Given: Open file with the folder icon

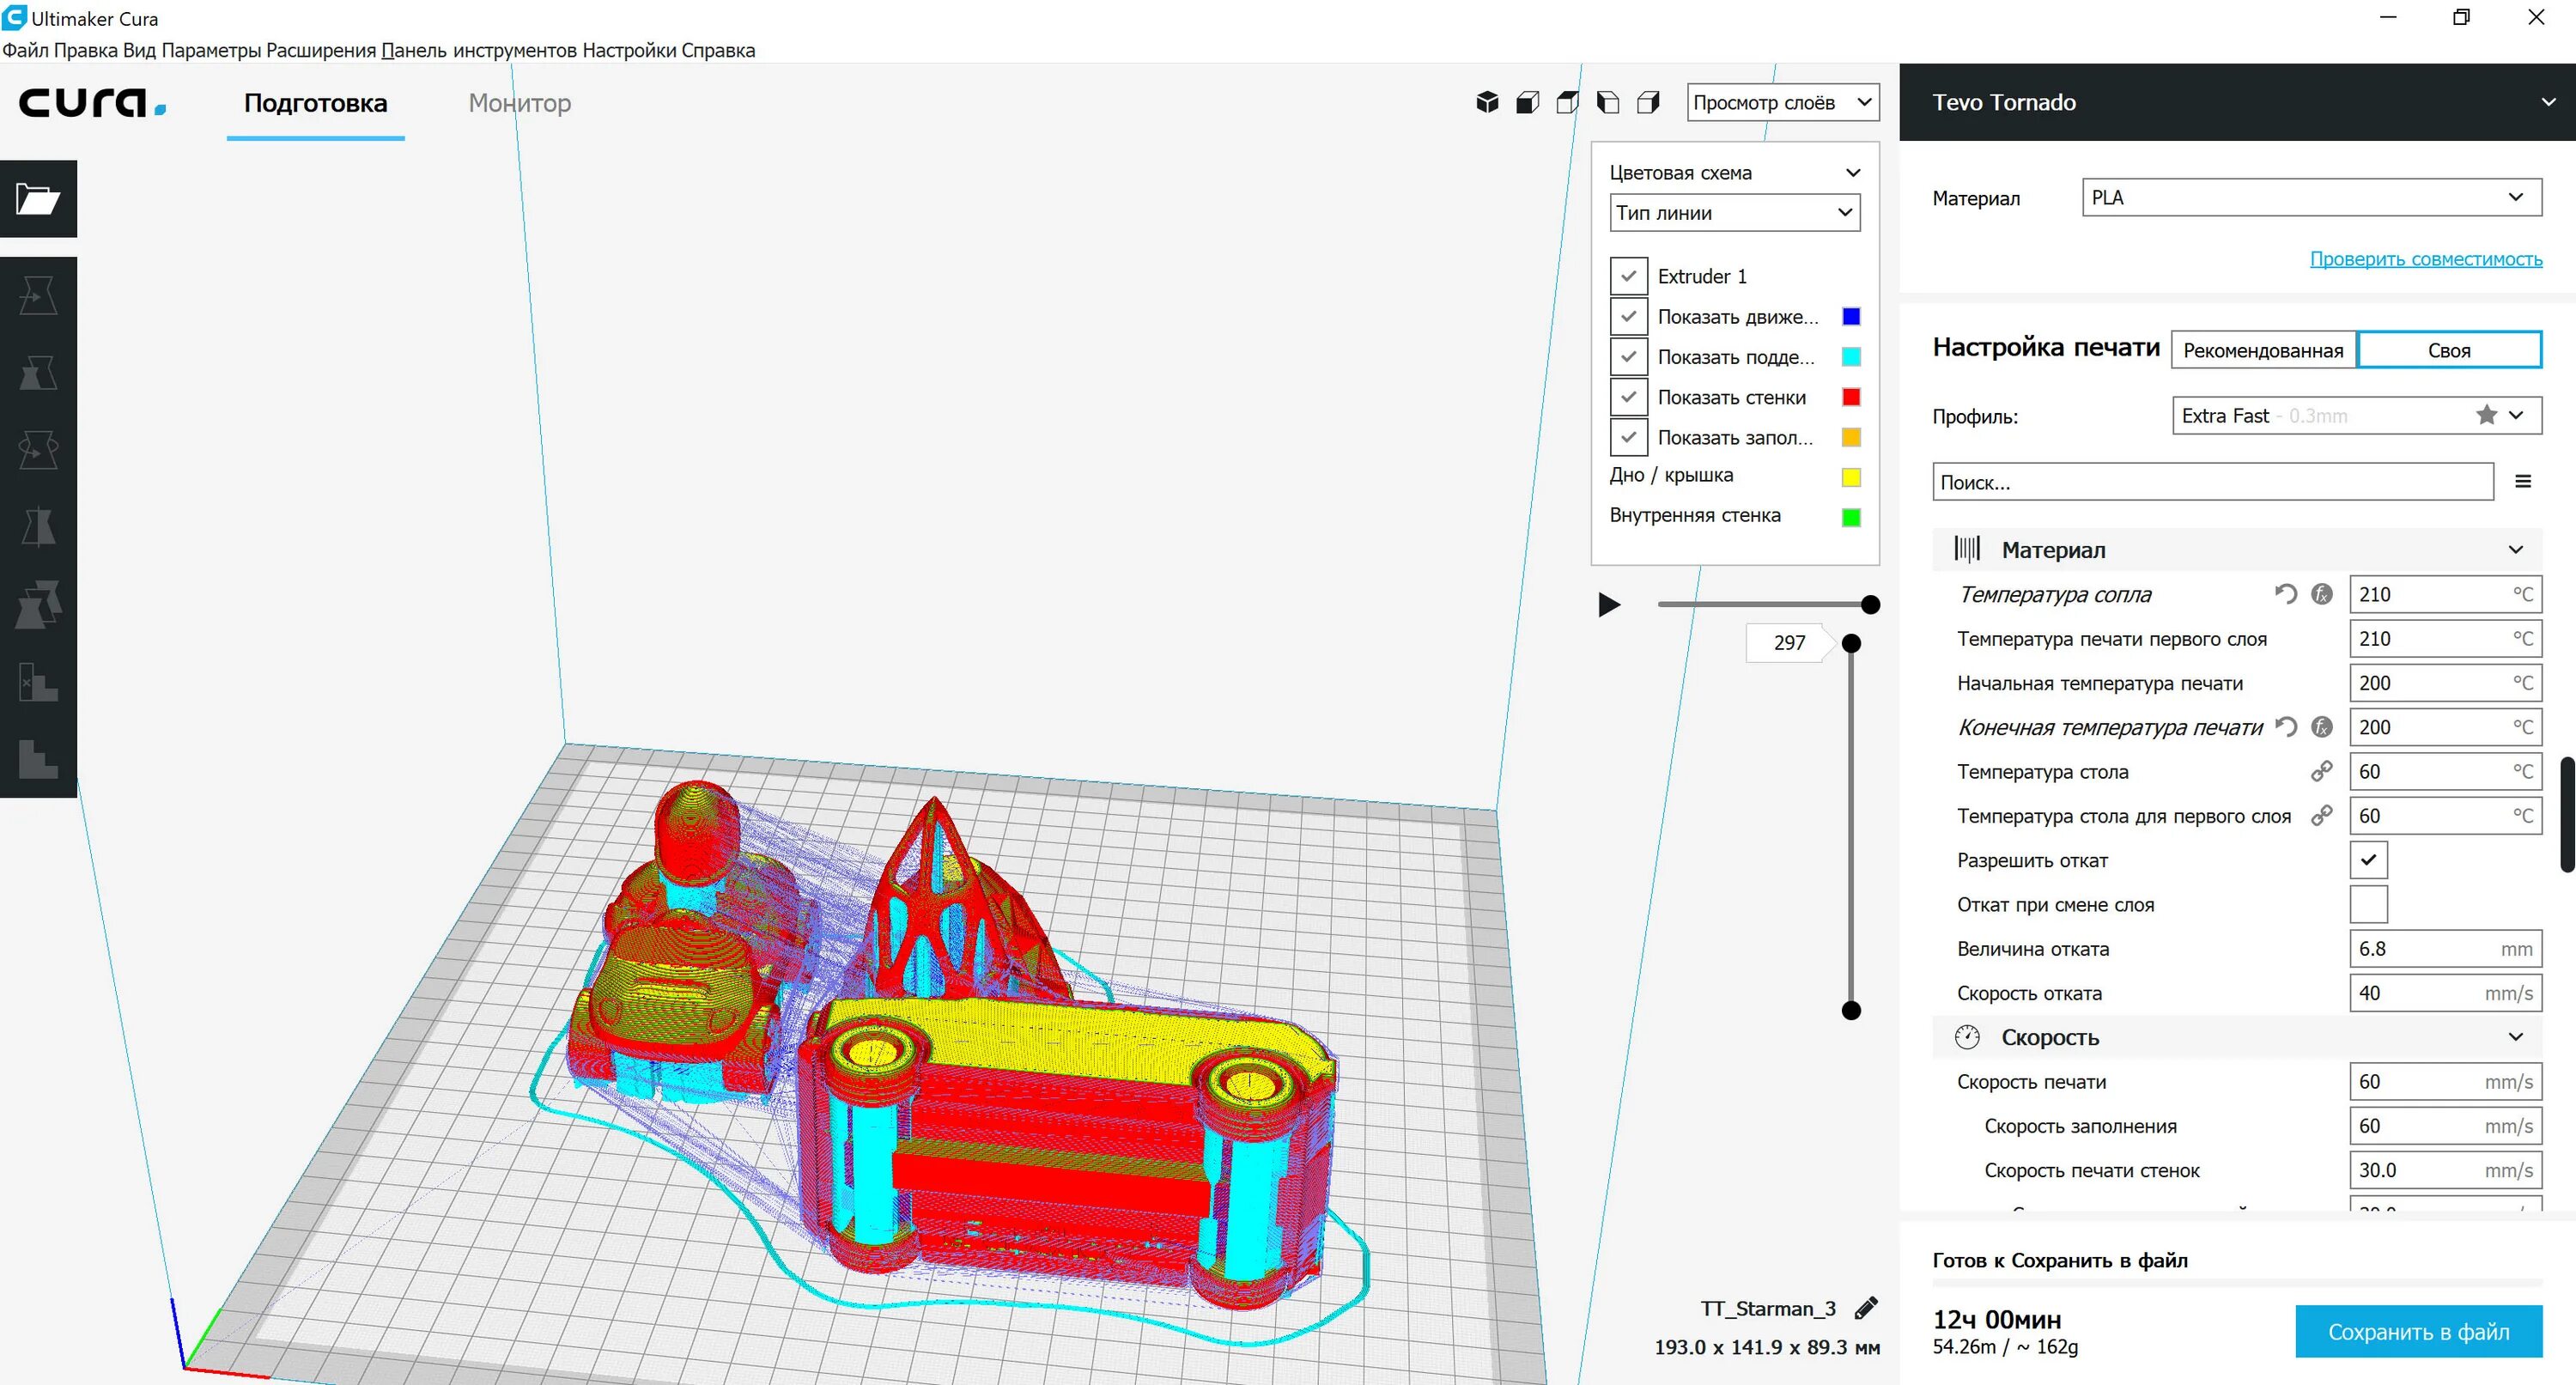Looking at the screenshot, I should point(38,199).
